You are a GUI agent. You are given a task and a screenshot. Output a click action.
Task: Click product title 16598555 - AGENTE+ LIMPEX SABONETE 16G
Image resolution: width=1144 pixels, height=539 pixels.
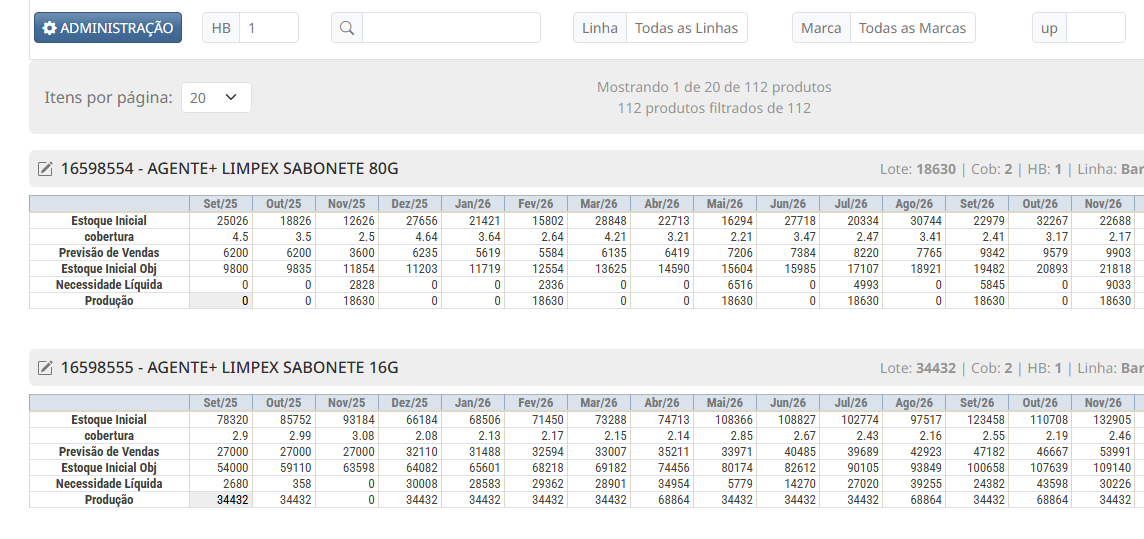[x=229, y=368]
